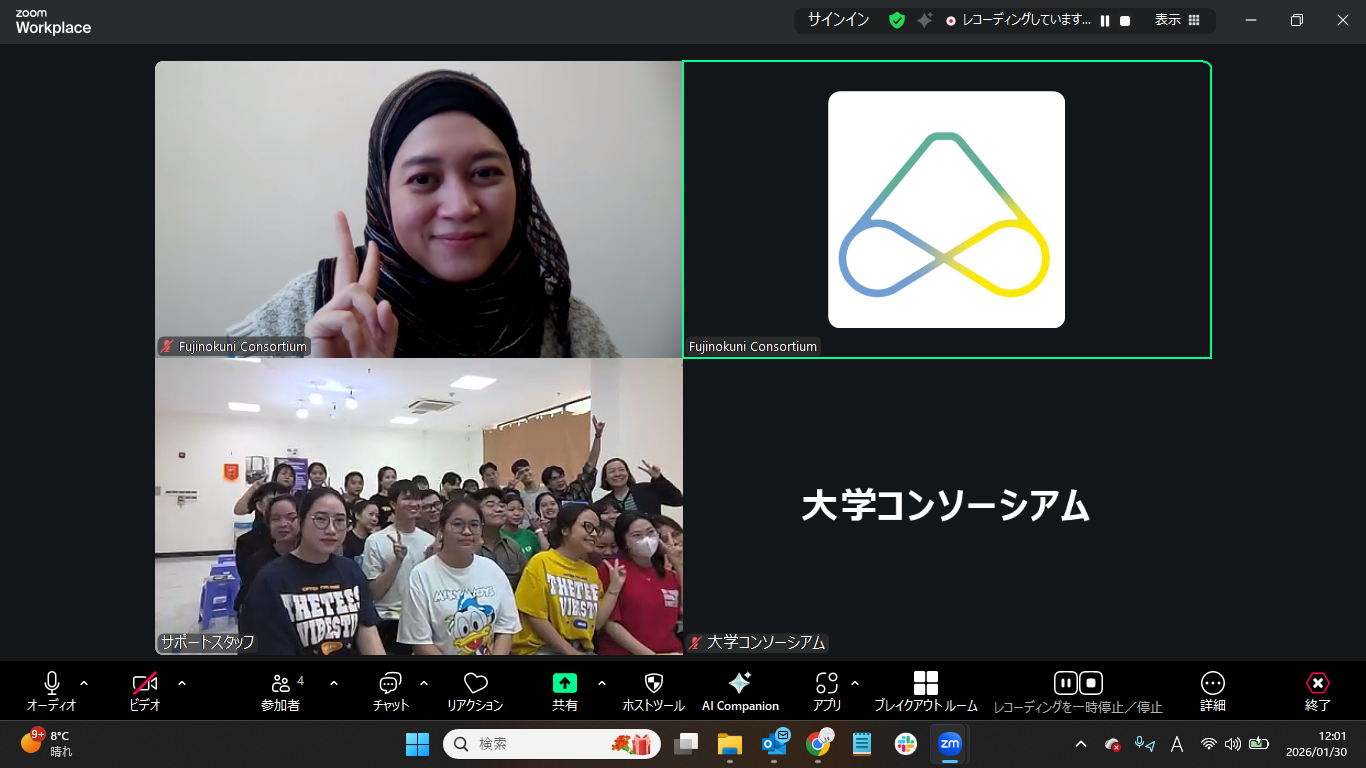Open the More (詳細) options menu
The image size is (1366, 768).
[x=1212, y=690]
